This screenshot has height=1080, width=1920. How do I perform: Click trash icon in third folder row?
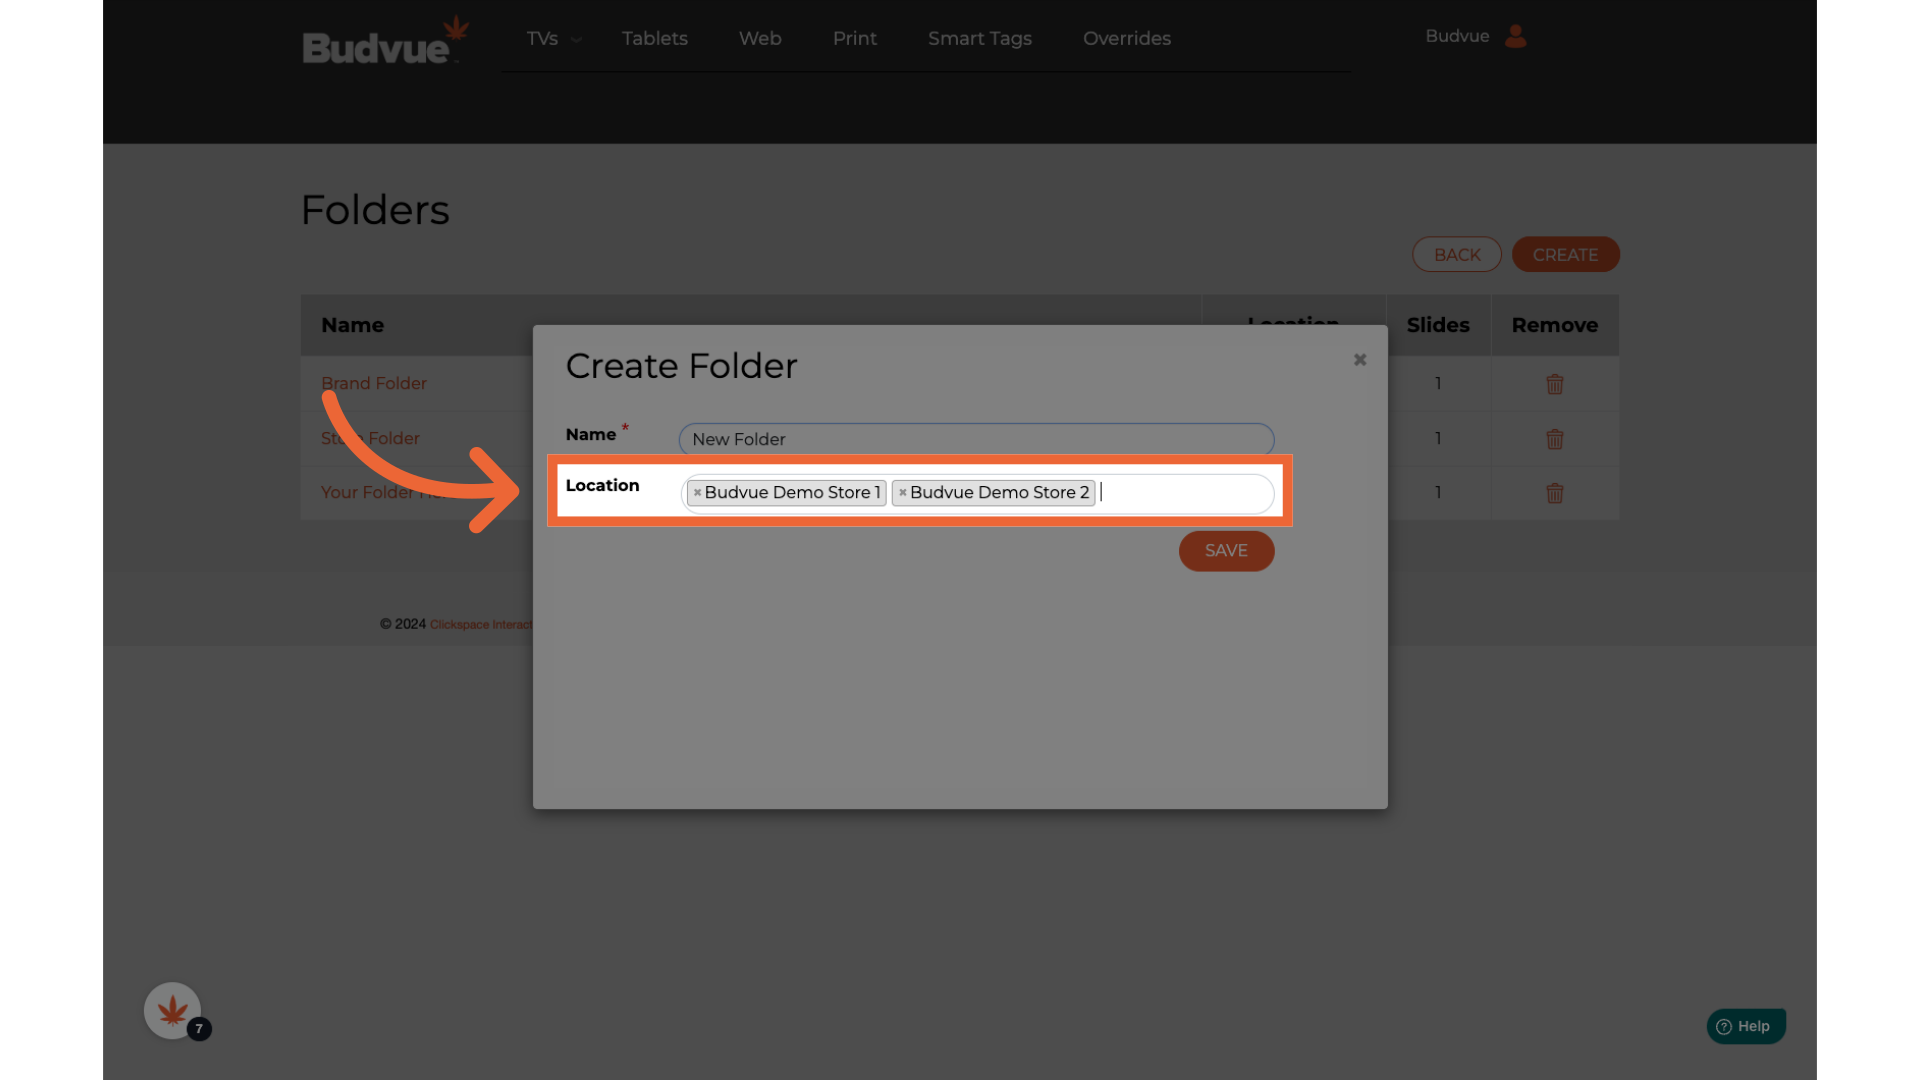point(1554,493)
